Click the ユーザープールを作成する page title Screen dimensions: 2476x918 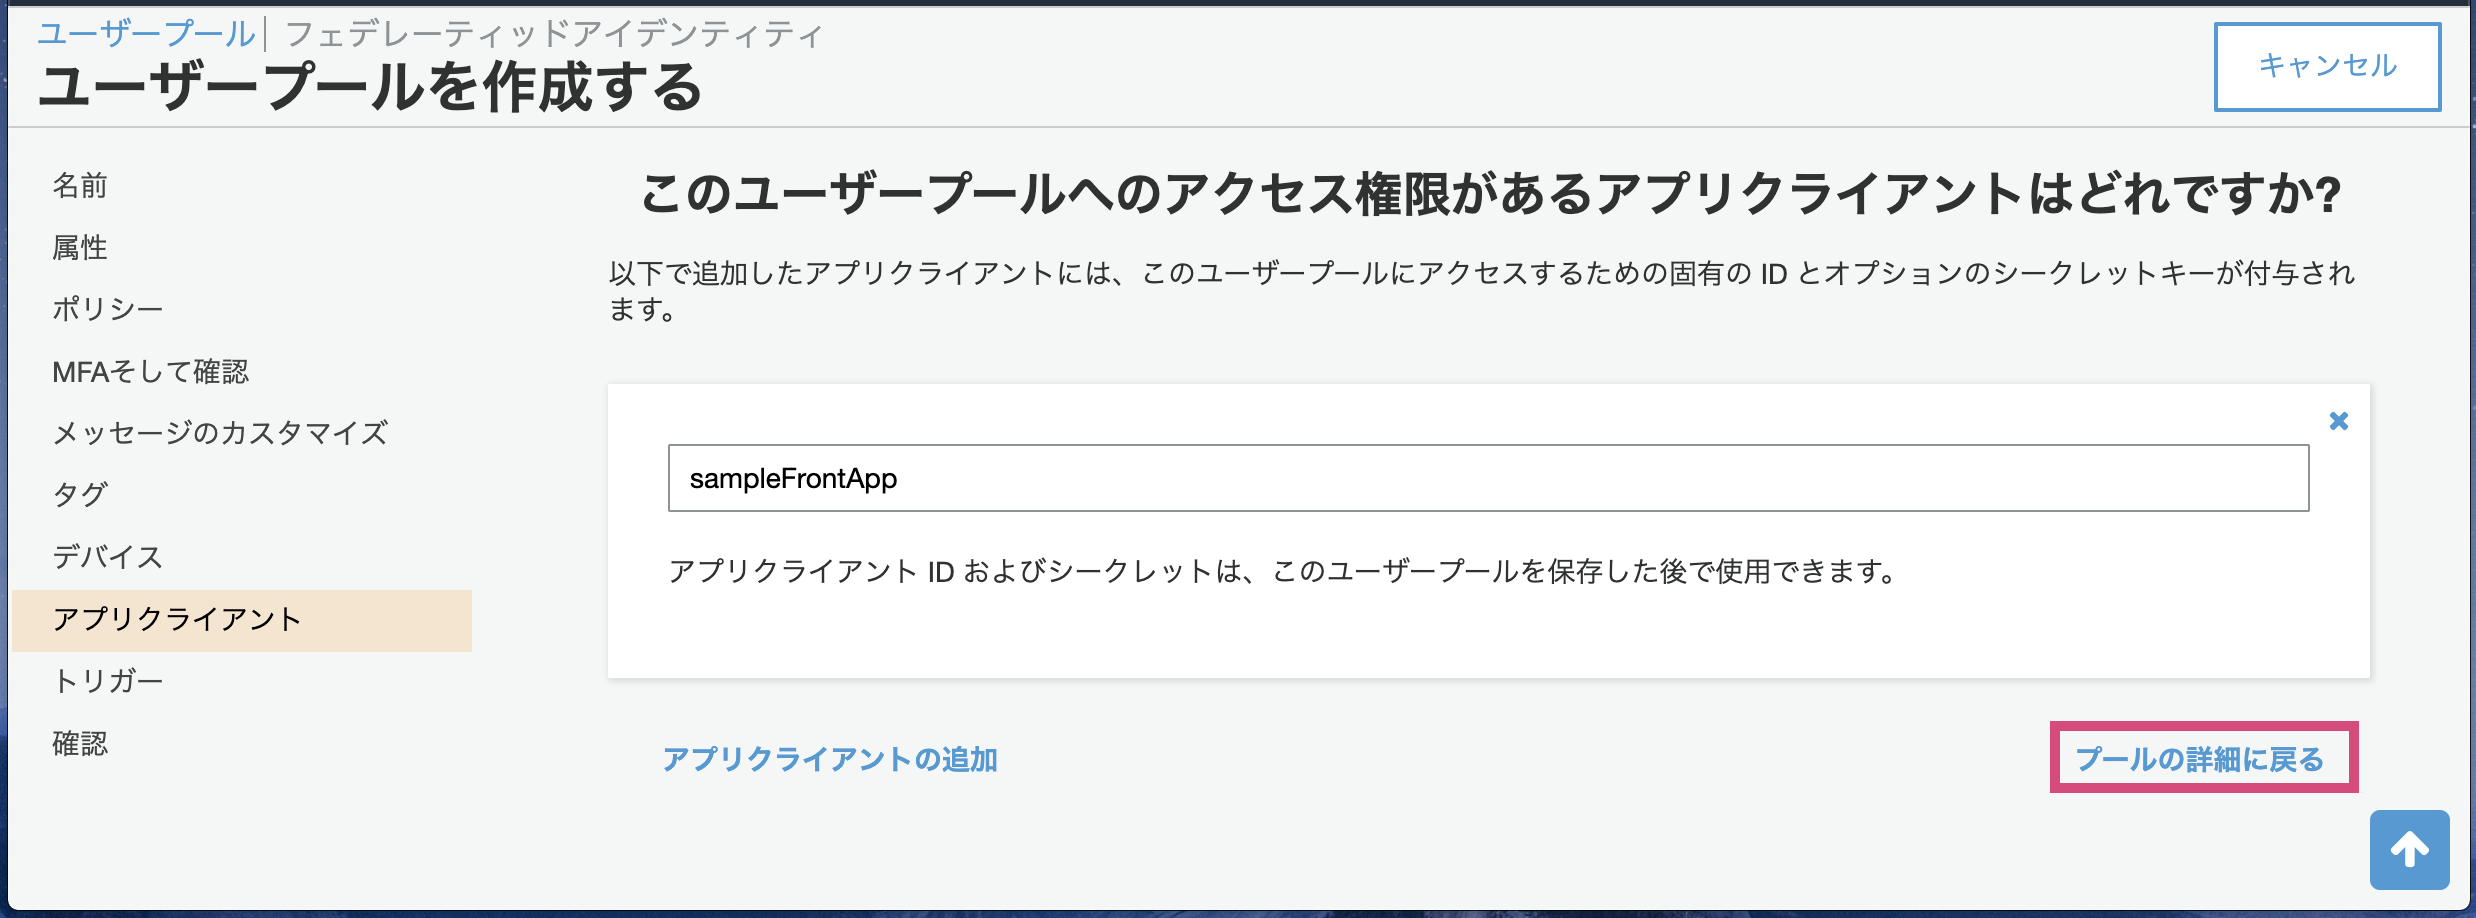click(x=370, y=87)
